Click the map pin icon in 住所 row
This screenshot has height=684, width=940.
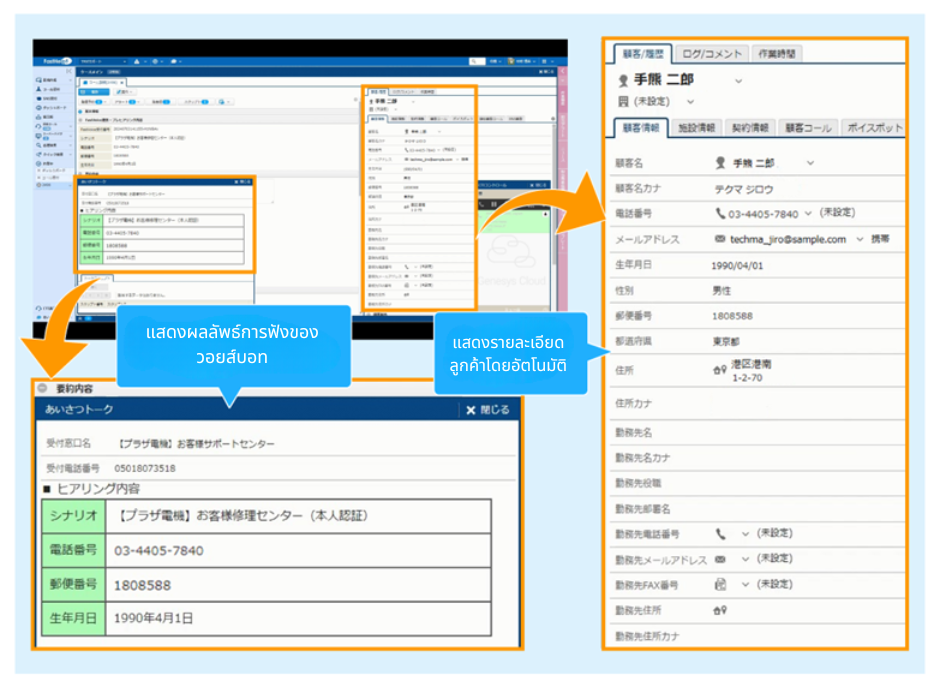point(719,370)
